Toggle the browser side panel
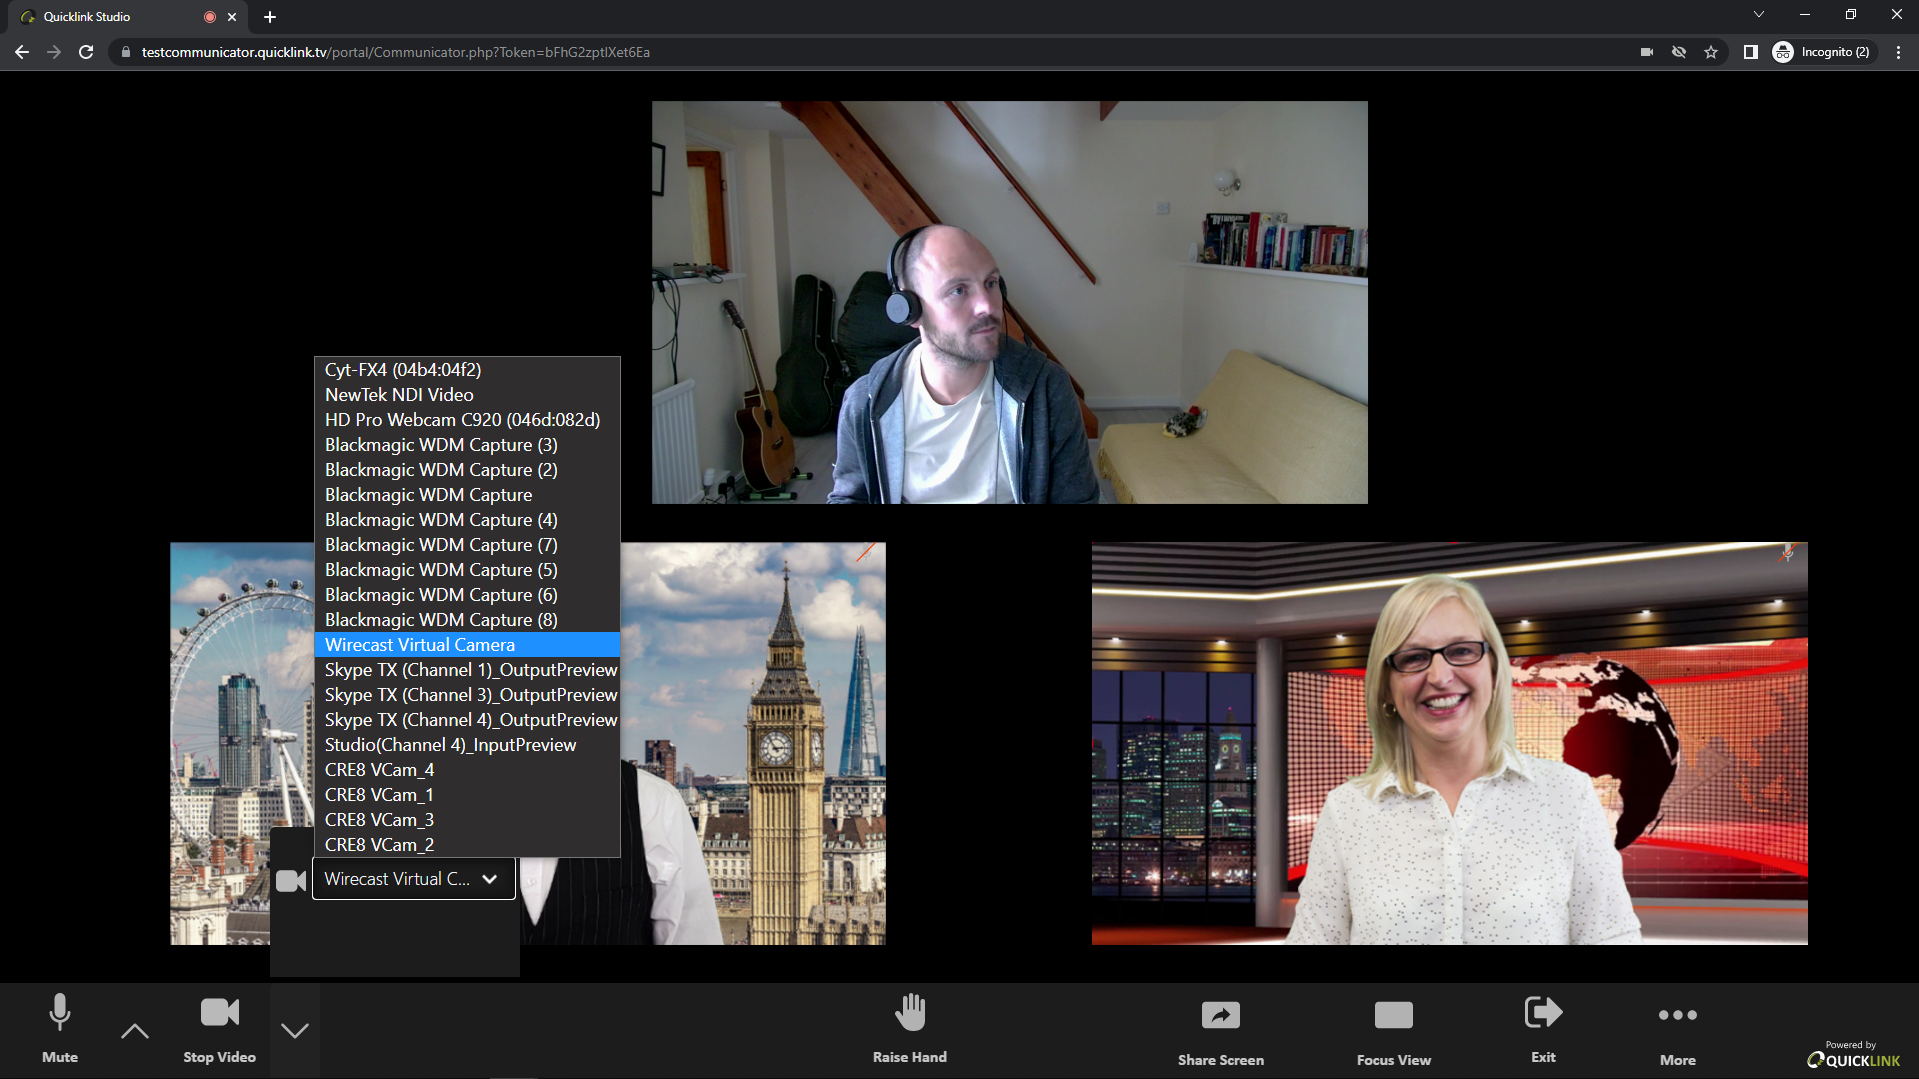This screenshot has height=1079, width=1919. click(x=1751, y=52)
